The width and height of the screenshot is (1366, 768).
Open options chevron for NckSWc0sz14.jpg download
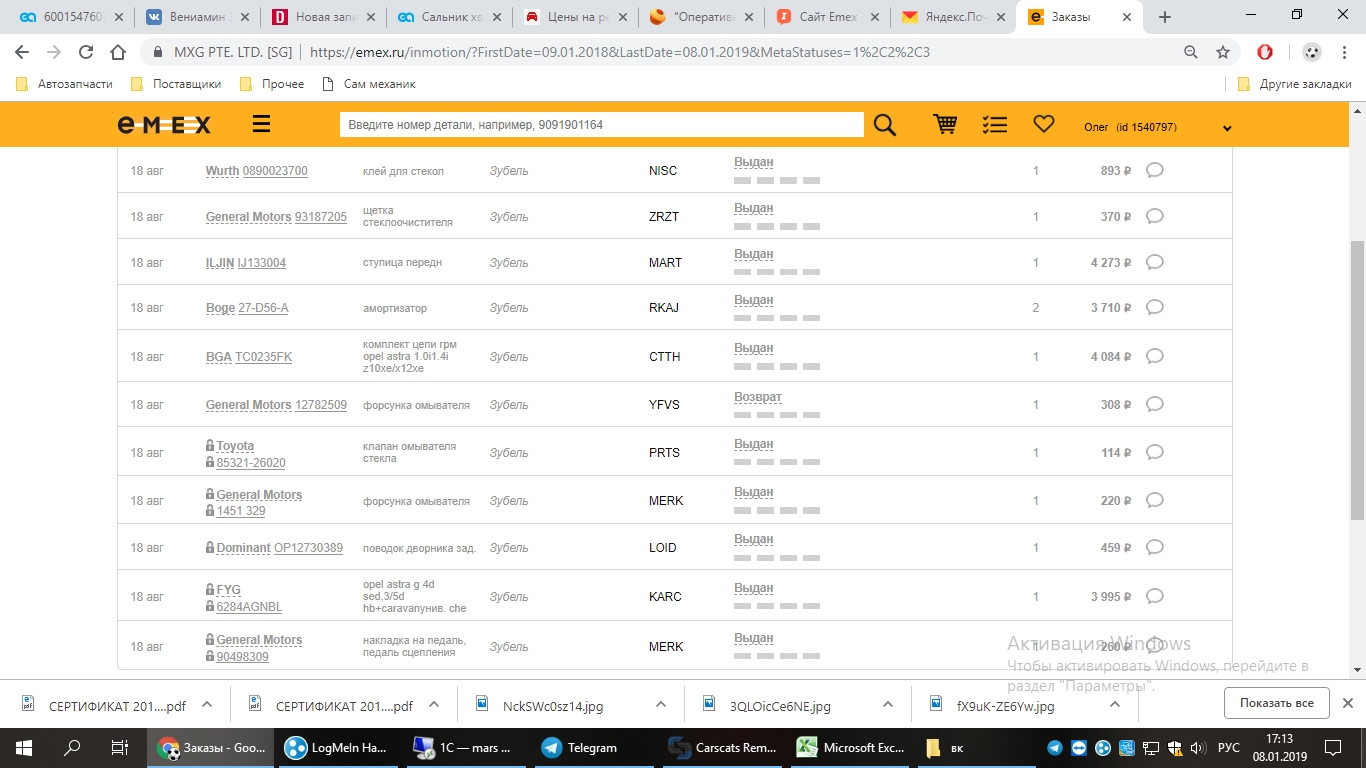click(x=661, y=704)
